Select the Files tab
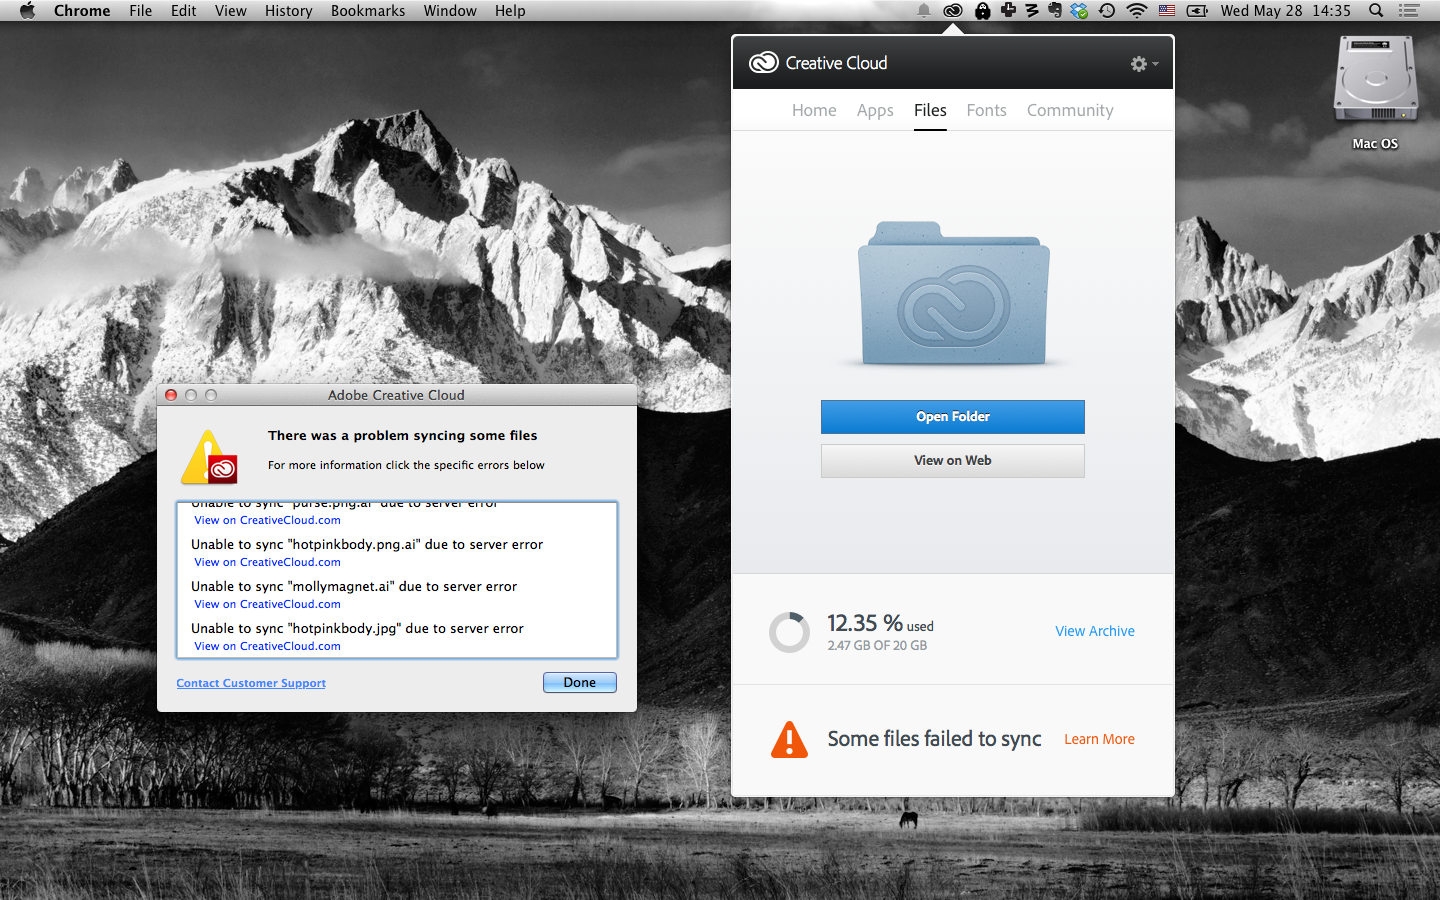Screen dimensions: 1440x900 point(930,110)
